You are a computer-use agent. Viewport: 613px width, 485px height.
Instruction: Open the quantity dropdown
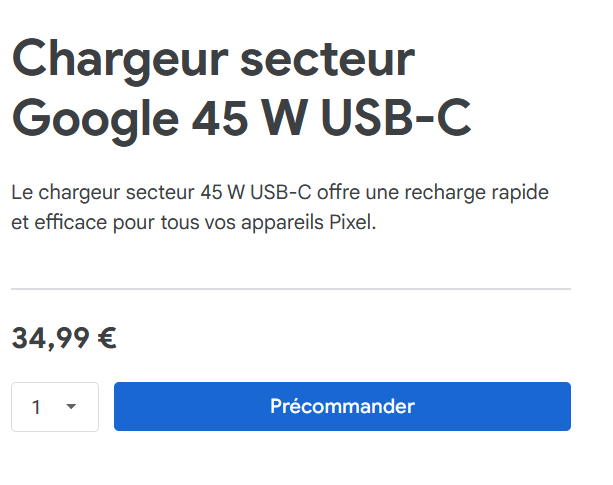coord(55,407)
